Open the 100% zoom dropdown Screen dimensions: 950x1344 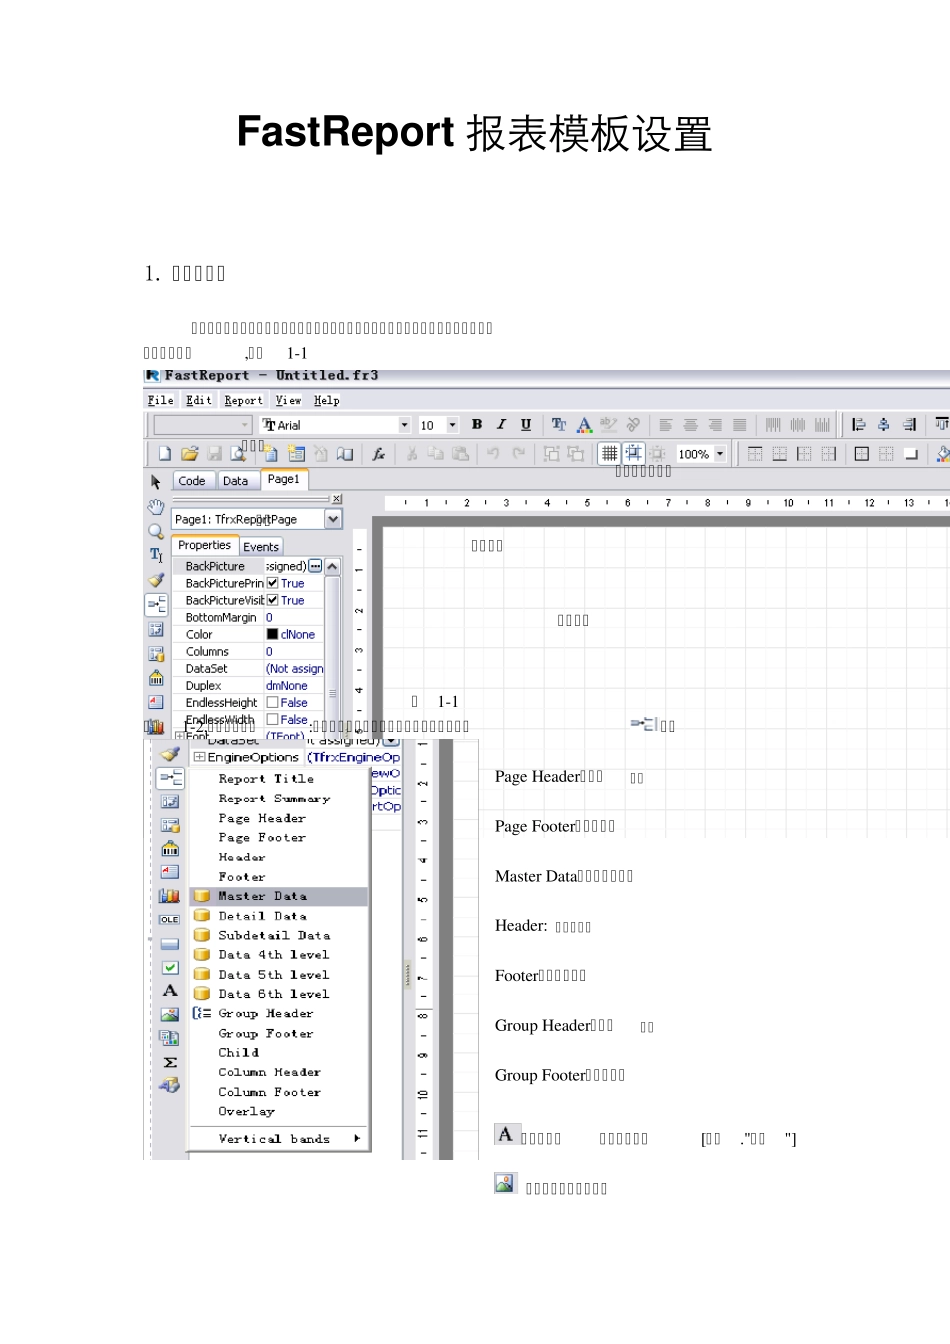click(720, 454)
